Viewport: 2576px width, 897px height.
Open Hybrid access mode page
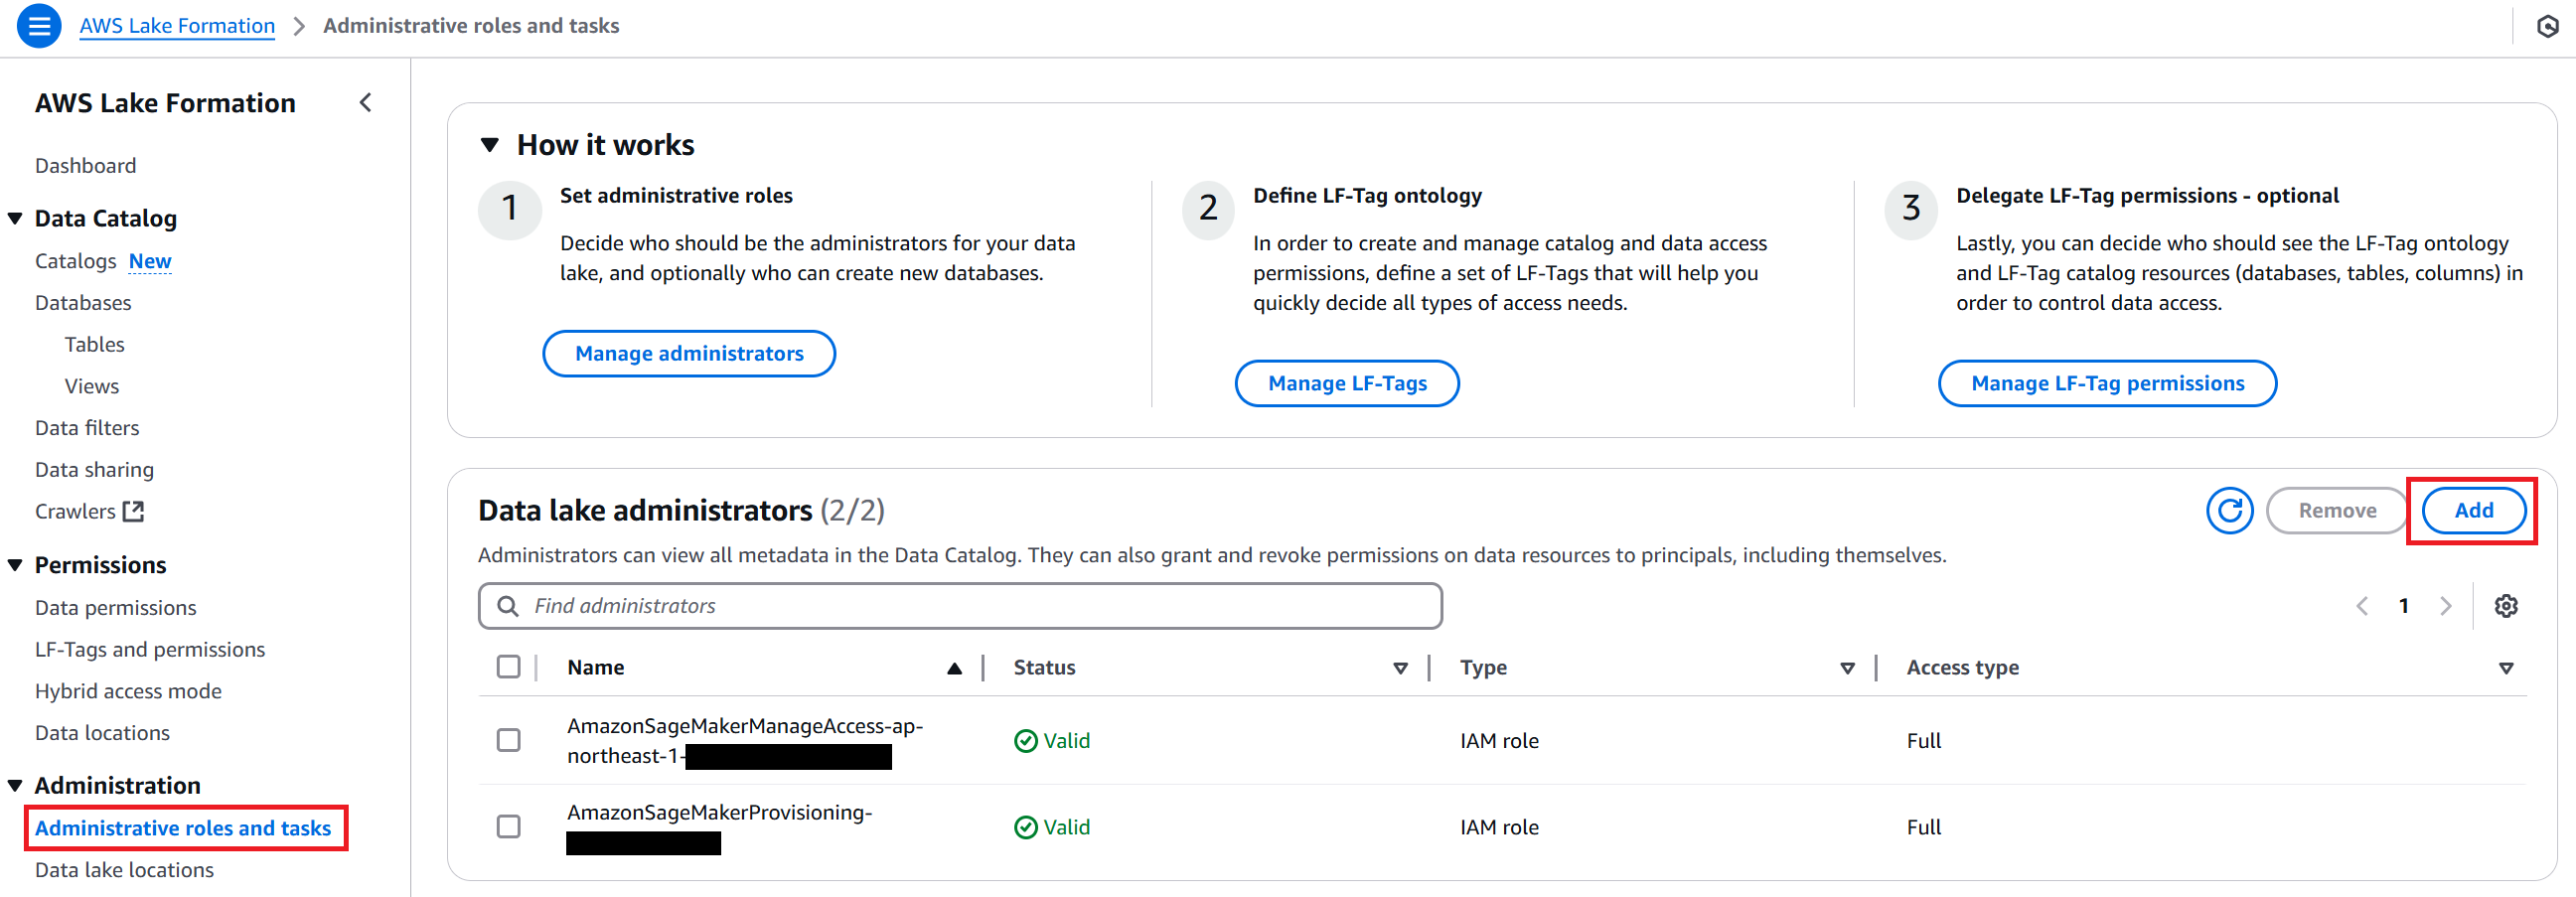128,692
